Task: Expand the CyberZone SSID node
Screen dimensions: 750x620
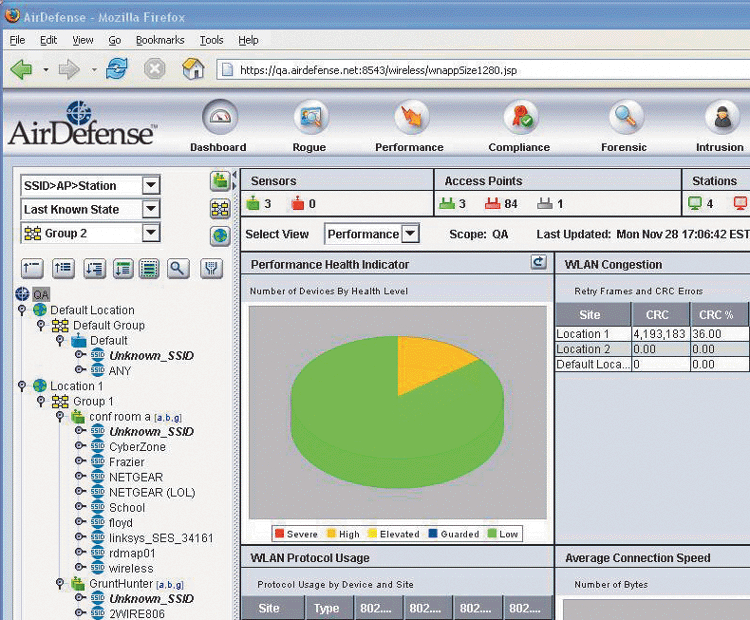Action: click(80, 446)
